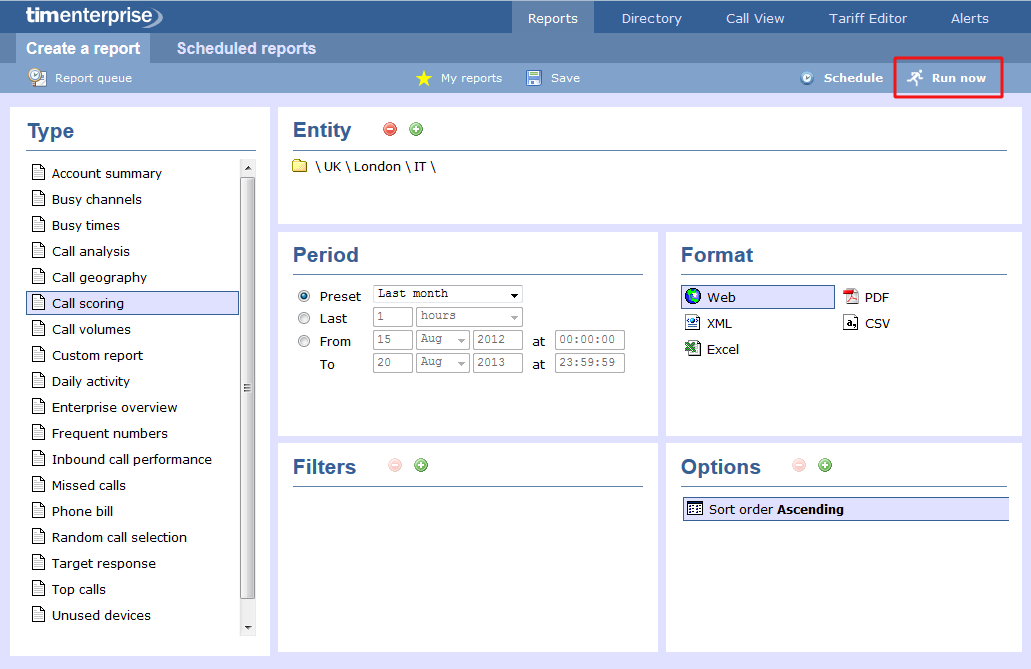Viewport: 1031px width, 669px height.
Task: Switch to the Tariff Editor tab
Action: (868, 18)
